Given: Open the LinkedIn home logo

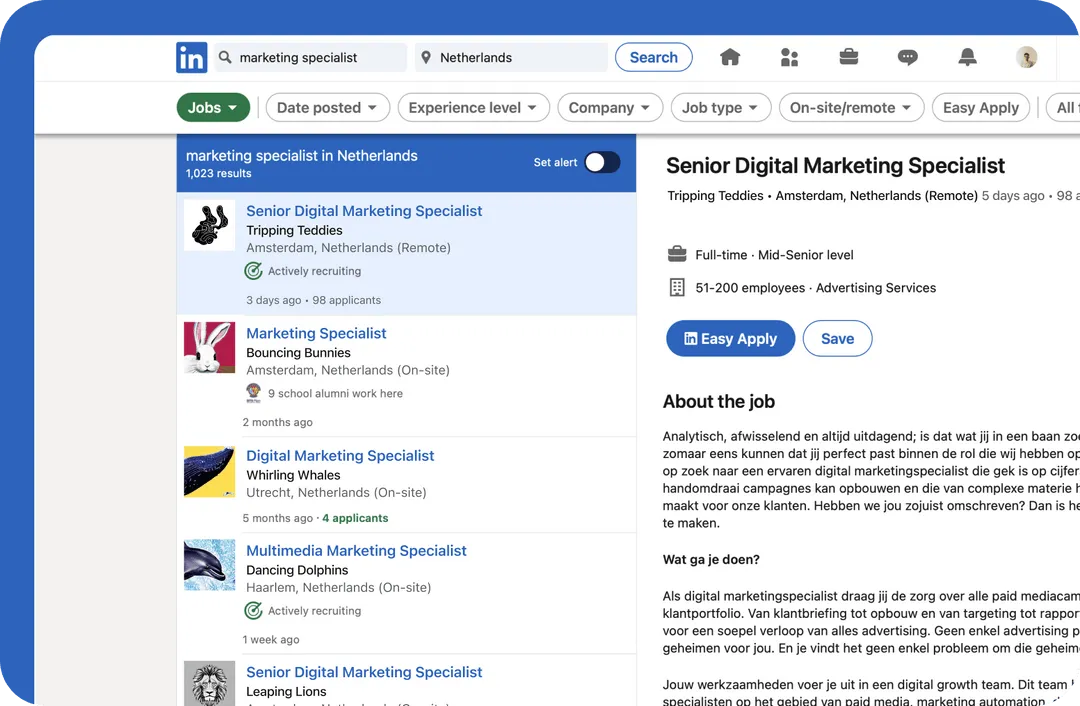Looking at the screenshot, I should [191, 57].
